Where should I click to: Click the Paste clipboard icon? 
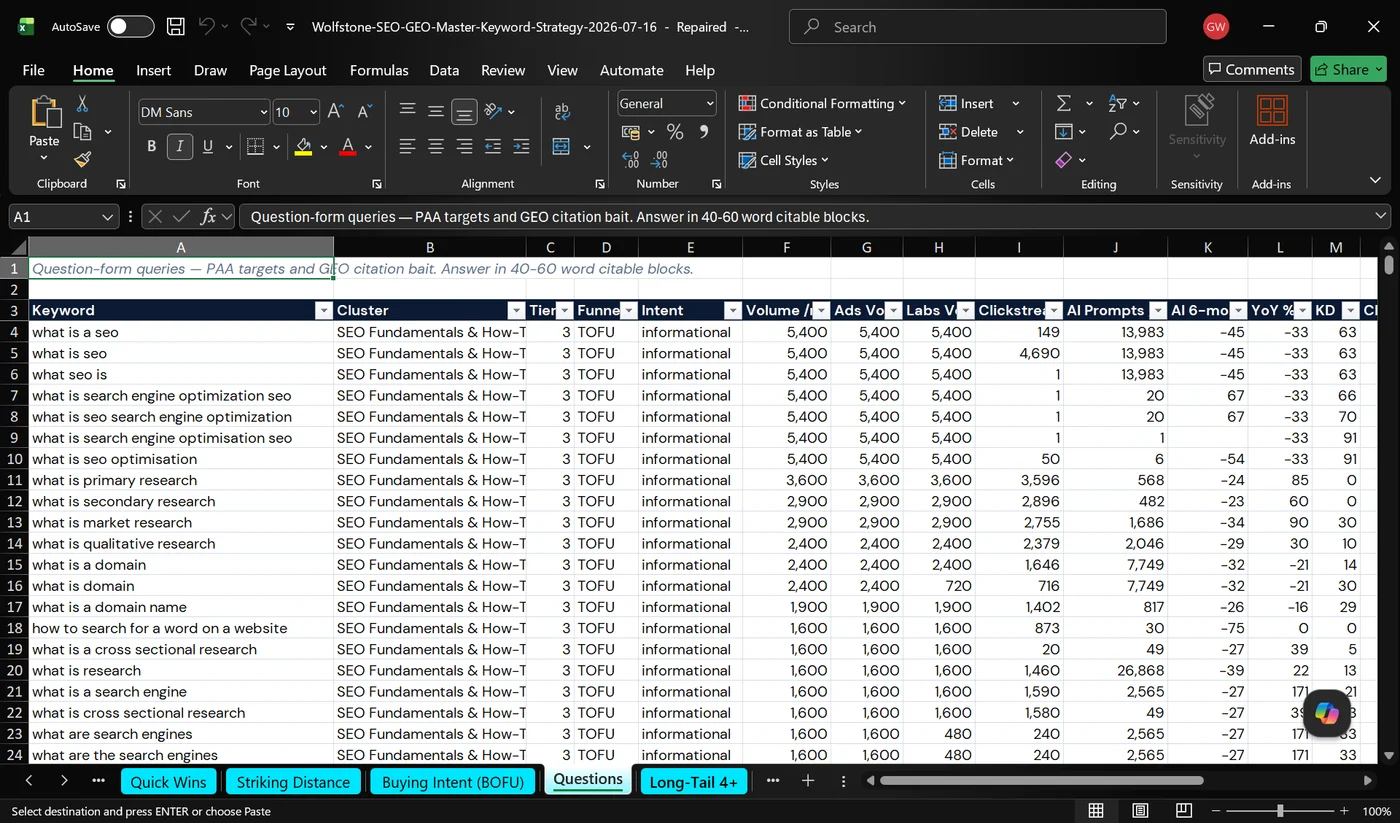pos(45,113)
